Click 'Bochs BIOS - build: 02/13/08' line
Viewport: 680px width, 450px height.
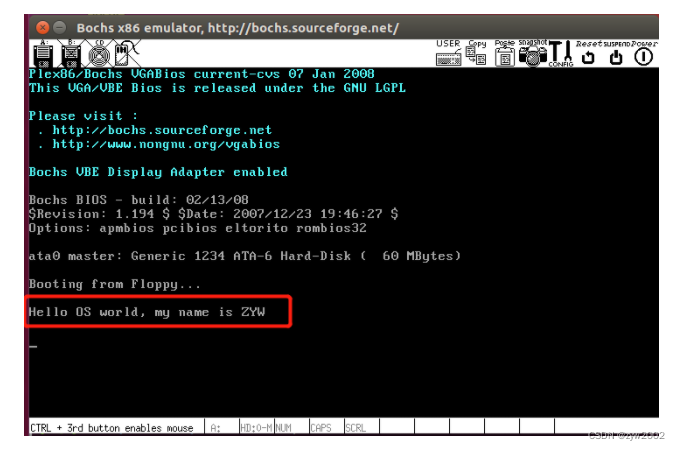pyautogui.click(x=139, y=200)
